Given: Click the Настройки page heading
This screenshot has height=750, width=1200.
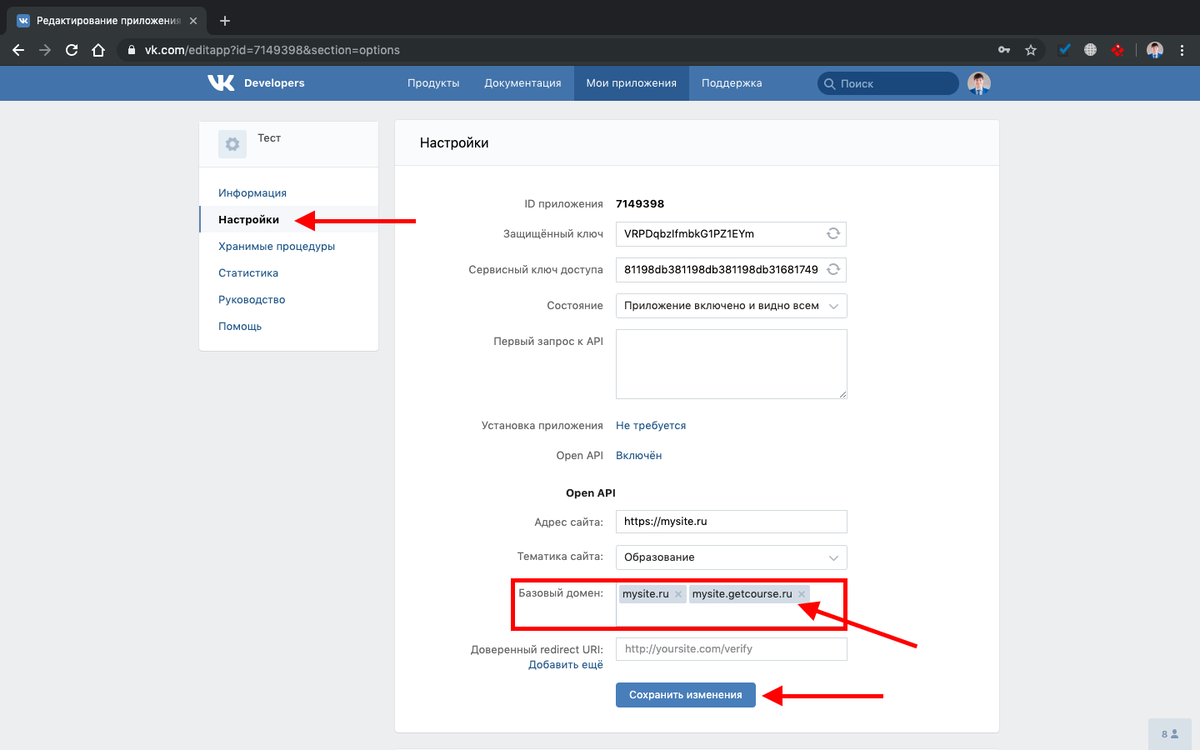Looking at the screenshot, I should click(x=454, y=143).
